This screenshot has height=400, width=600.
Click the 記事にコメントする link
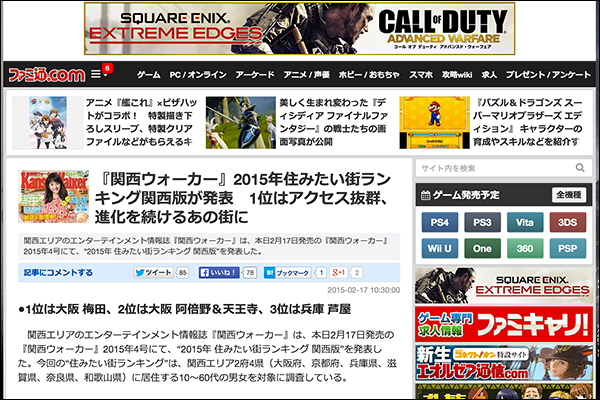click(x=58, y=272)
